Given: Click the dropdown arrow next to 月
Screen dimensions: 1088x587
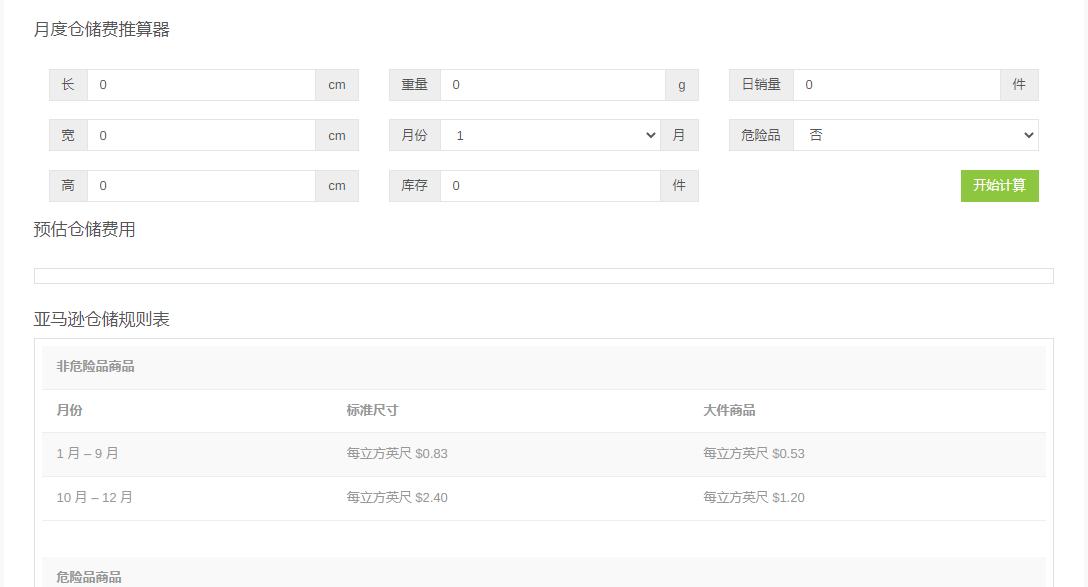Looking at the screenshot, I should coord(650,135).
